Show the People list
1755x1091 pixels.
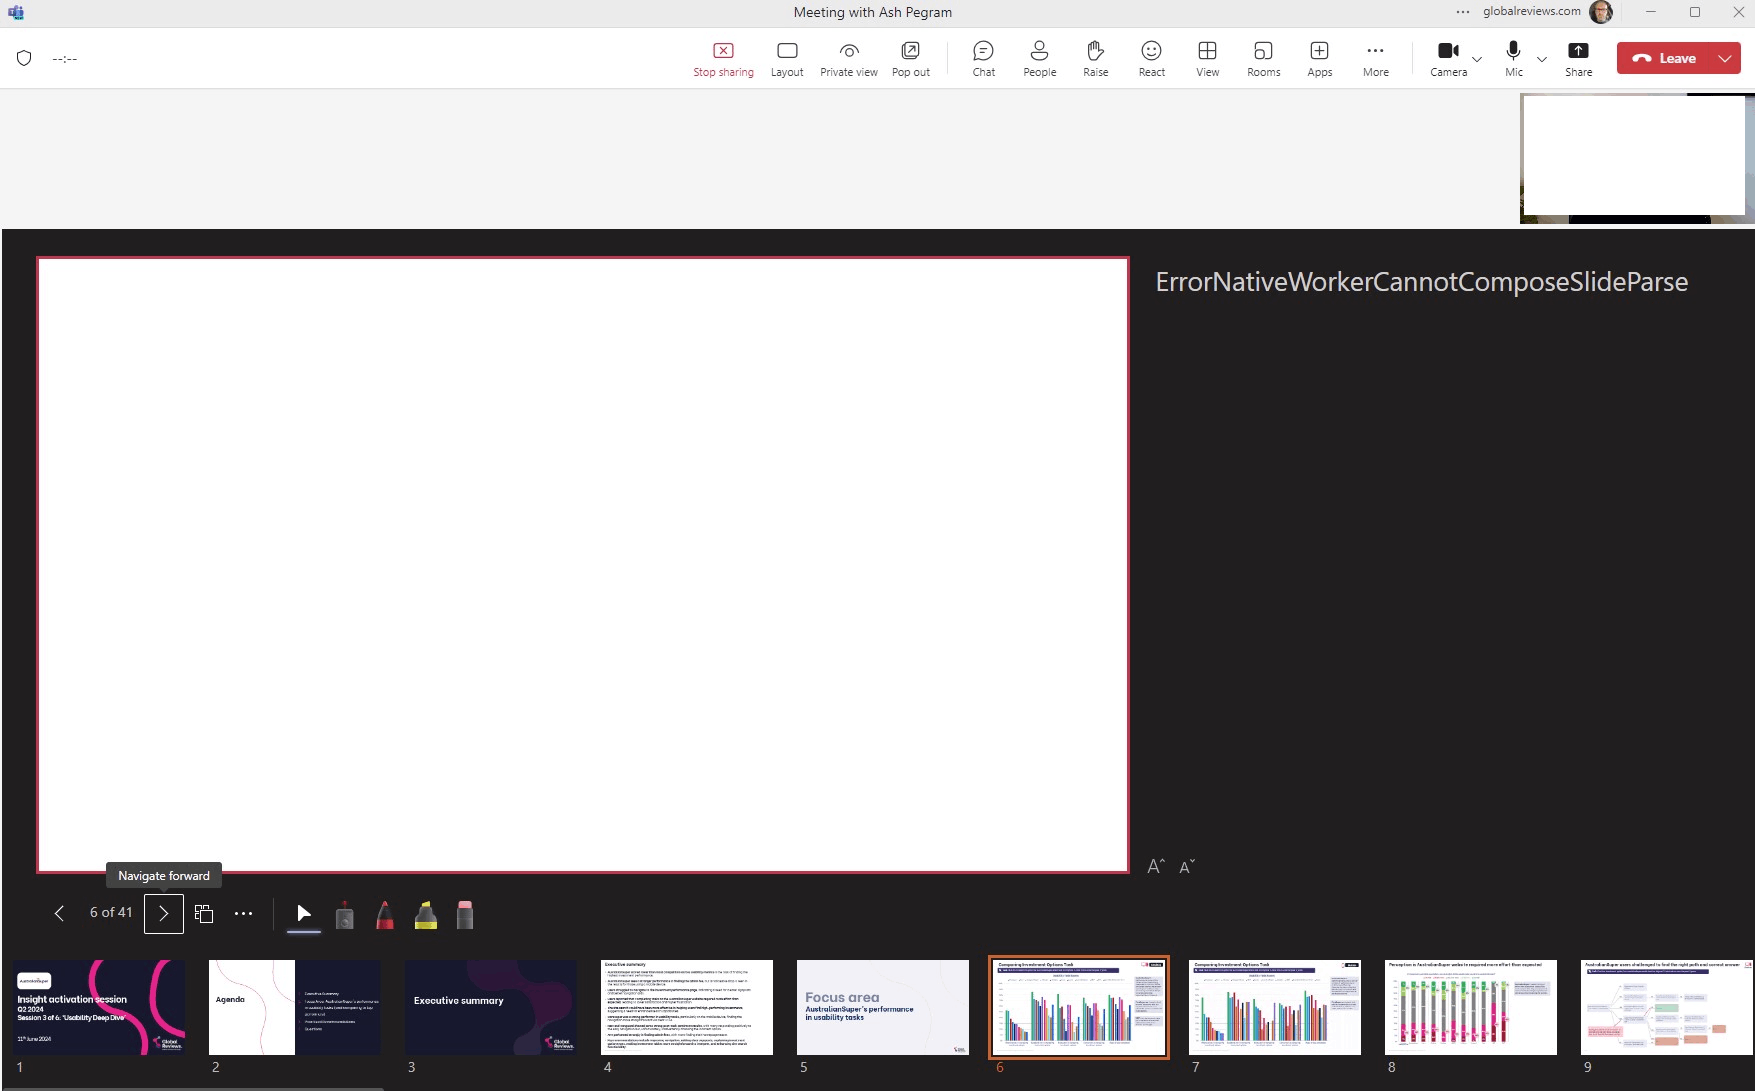click(1040, 59)
